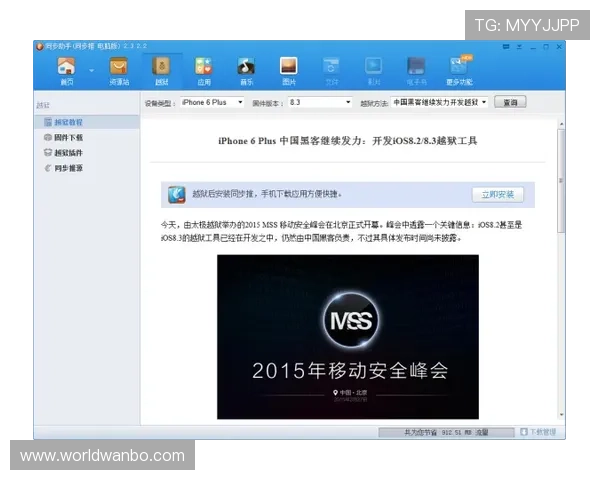
Task: Open the 应用 apps toolbar icon
Action: point(204,71)
